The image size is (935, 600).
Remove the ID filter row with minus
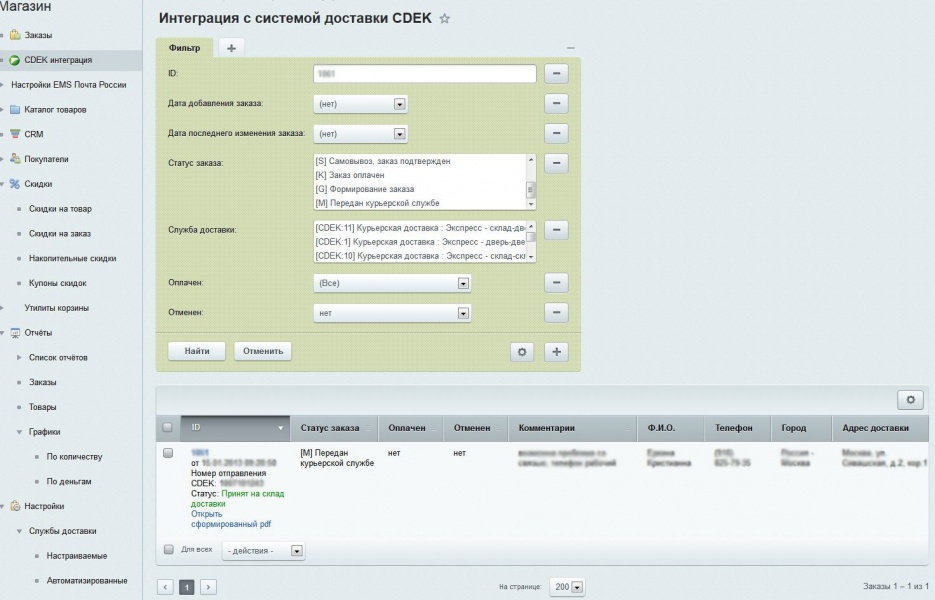pos(556,73)
